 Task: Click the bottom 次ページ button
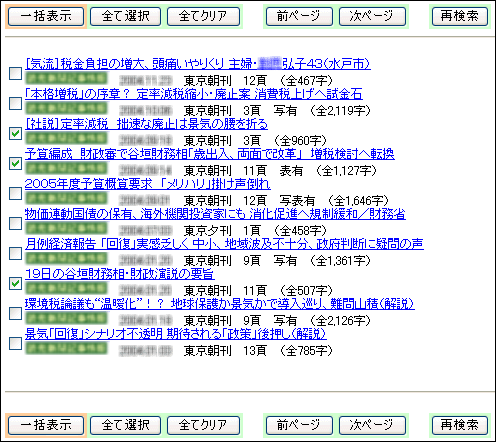click(372, 425)
